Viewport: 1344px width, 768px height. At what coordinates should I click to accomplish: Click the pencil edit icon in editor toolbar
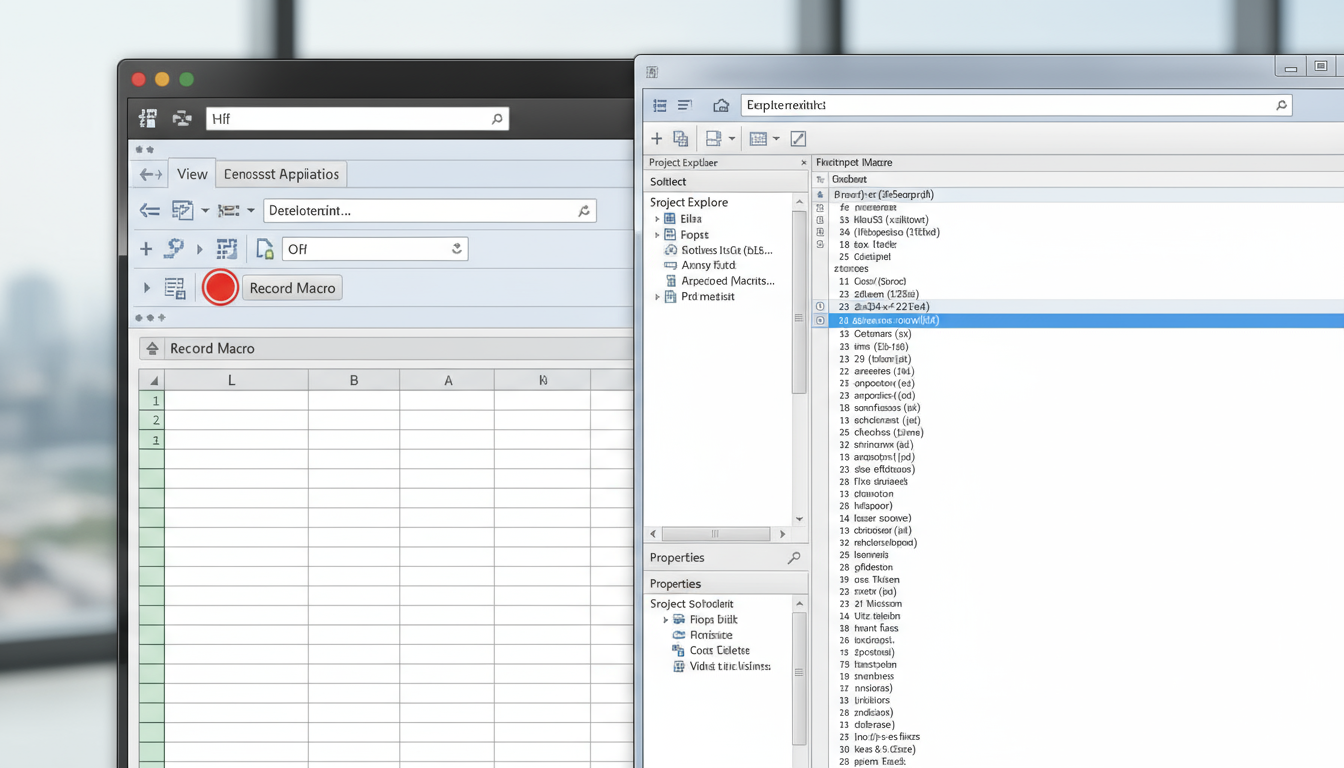click(x=798, y=139)
